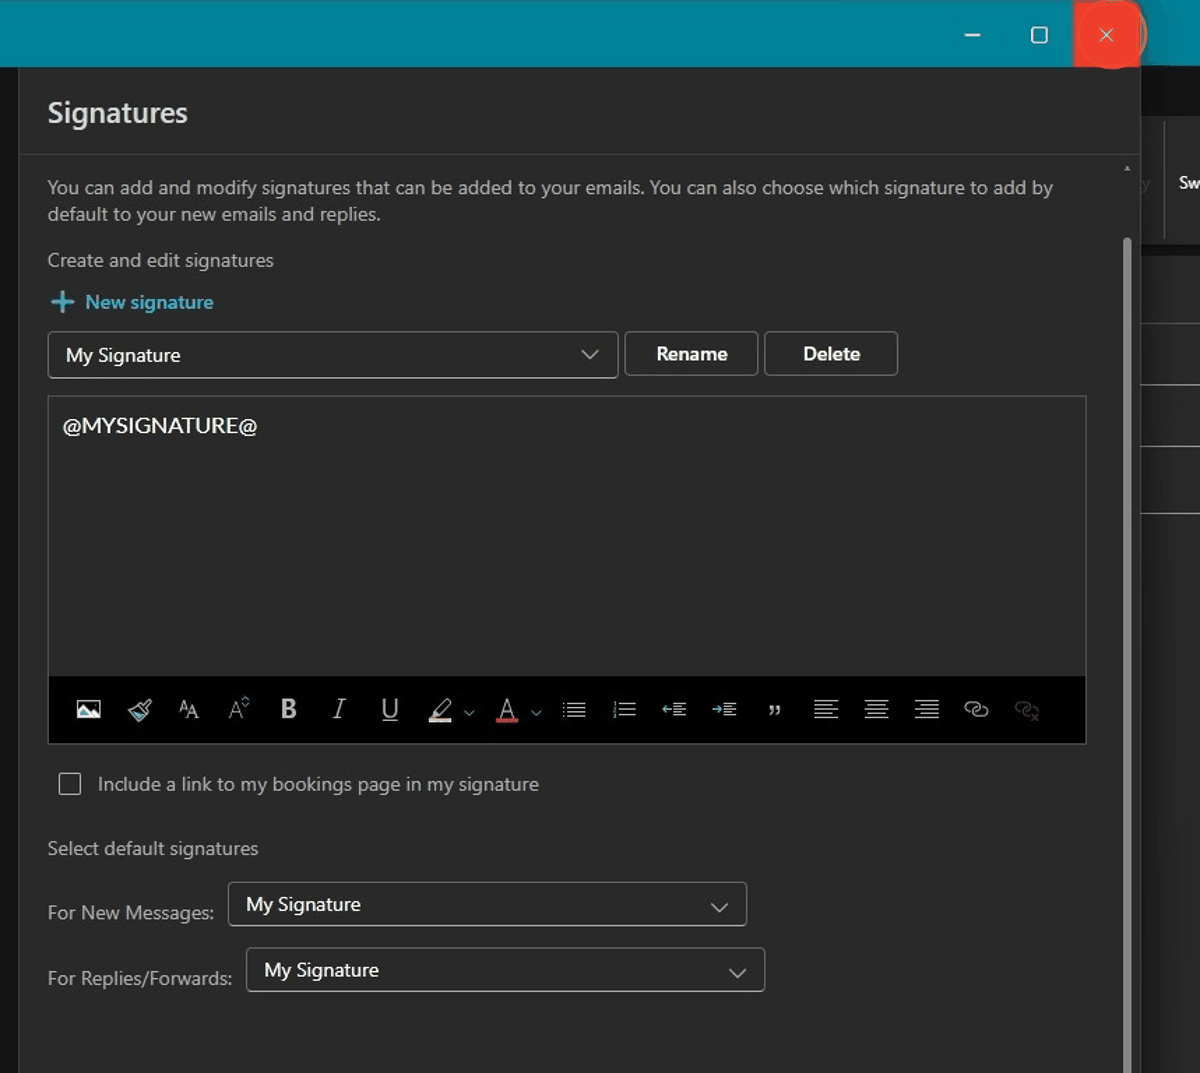Apply quote formatting
Image resolution: width=1200 pixels, height=1073 pixels.
pos(774,710)
